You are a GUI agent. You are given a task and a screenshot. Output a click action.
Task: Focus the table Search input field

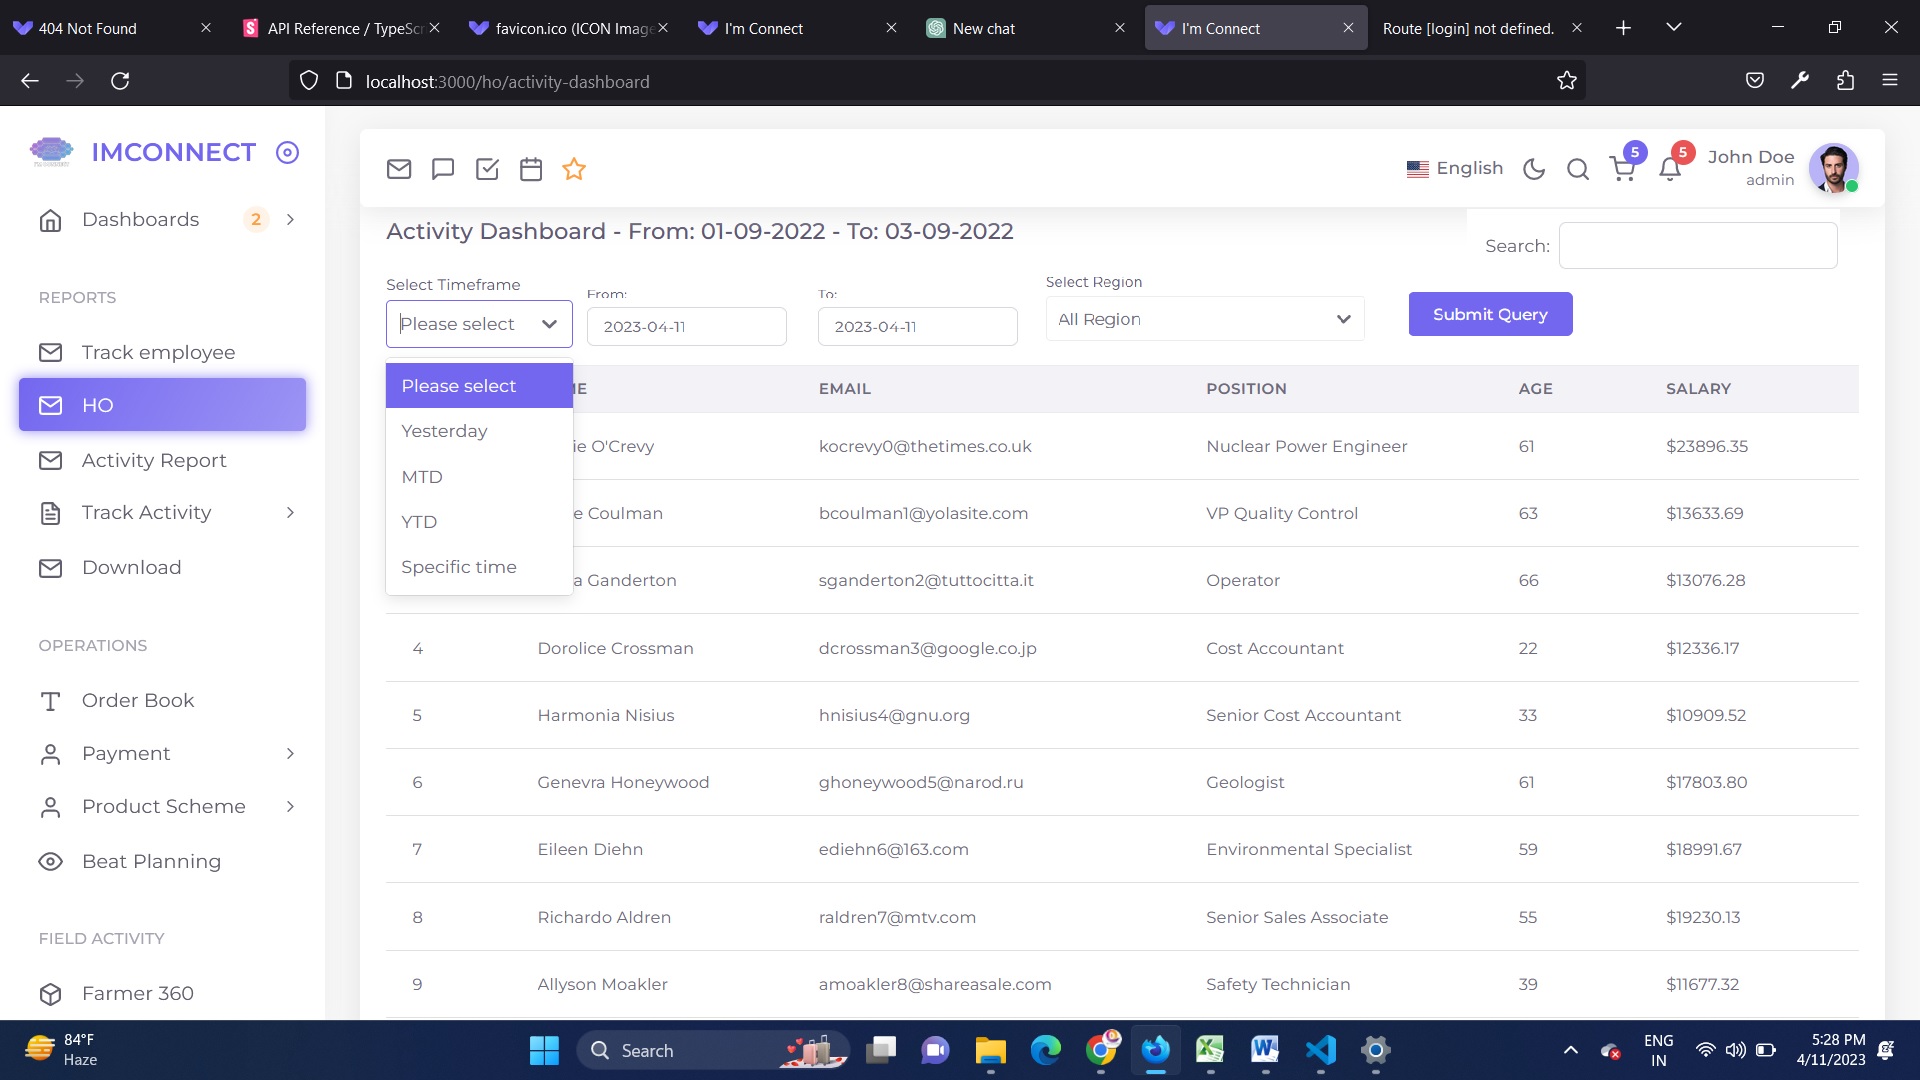(x=1697, y=245)
